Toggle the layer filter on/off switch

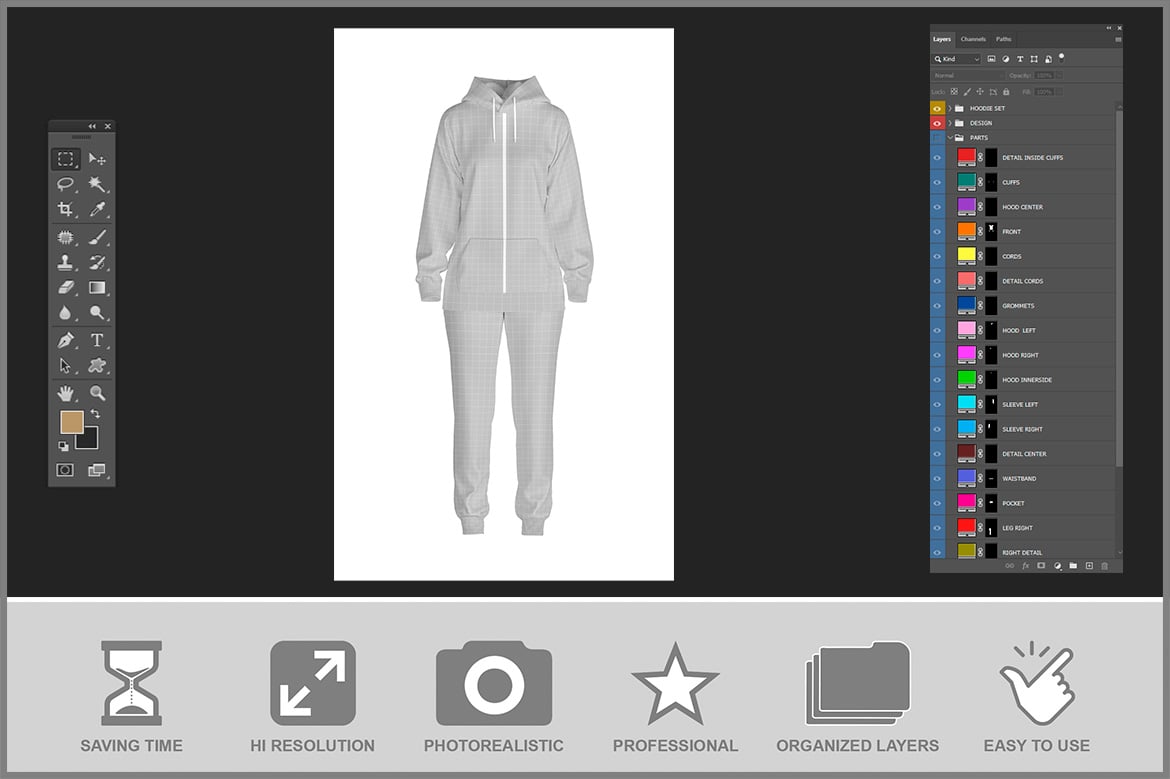1061,57
